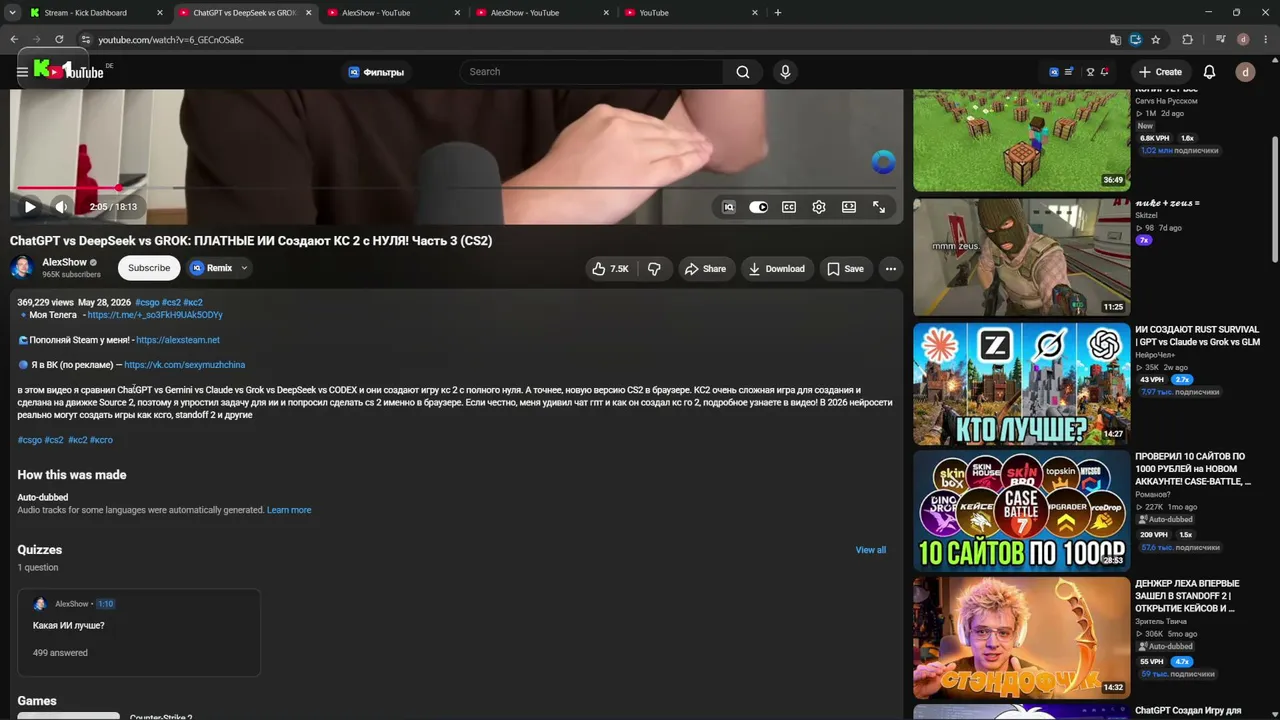Click the #cs2 hashtag next to the date
The width and height of the screenshot is (1280, 720).
[x=171, y=302]
